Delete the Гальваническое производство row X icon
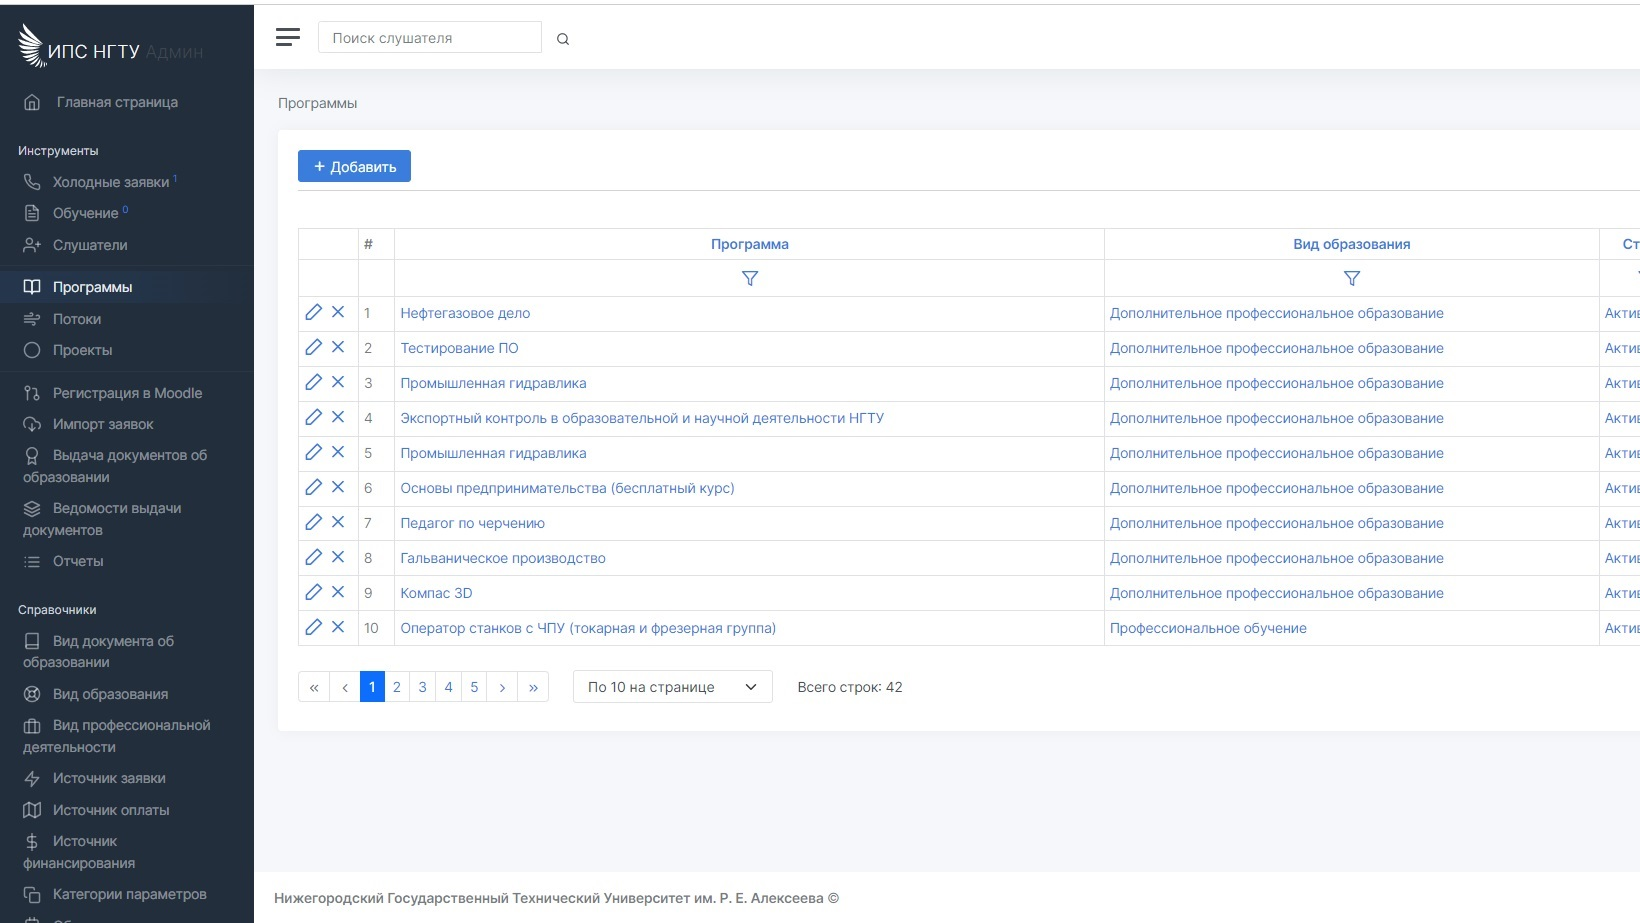The image size is (1640, 923). coord(338,557)
